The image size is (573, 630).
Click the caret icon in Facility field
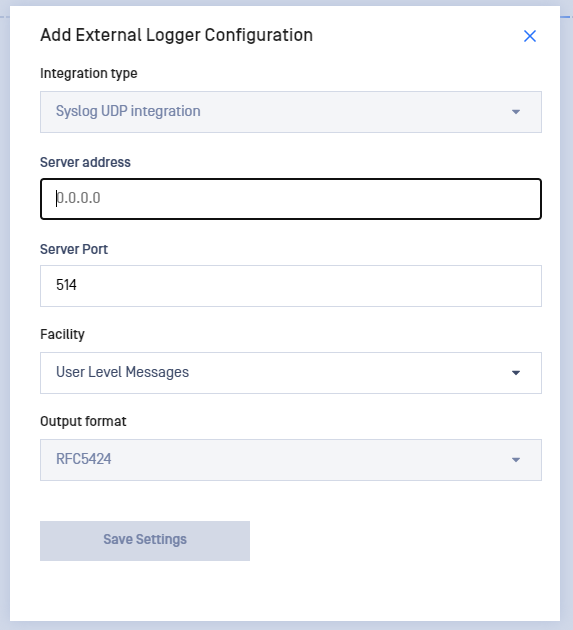coord(516,373)
